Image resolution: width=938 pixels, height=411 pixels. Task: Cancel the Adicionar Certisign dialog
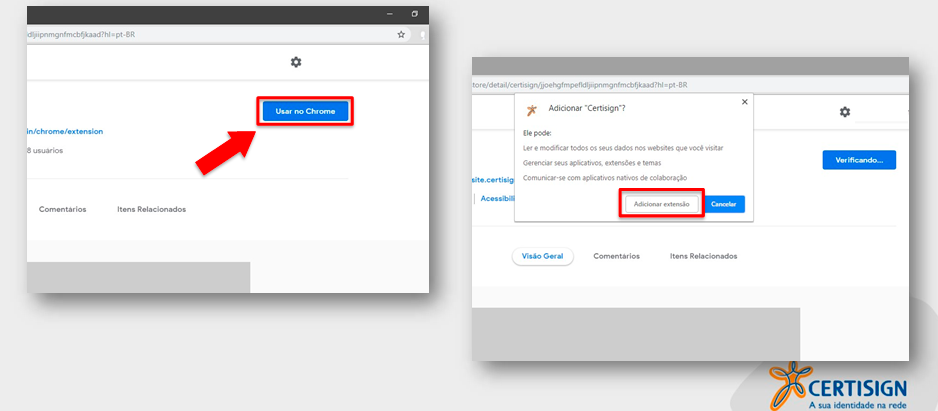point(724,204)
